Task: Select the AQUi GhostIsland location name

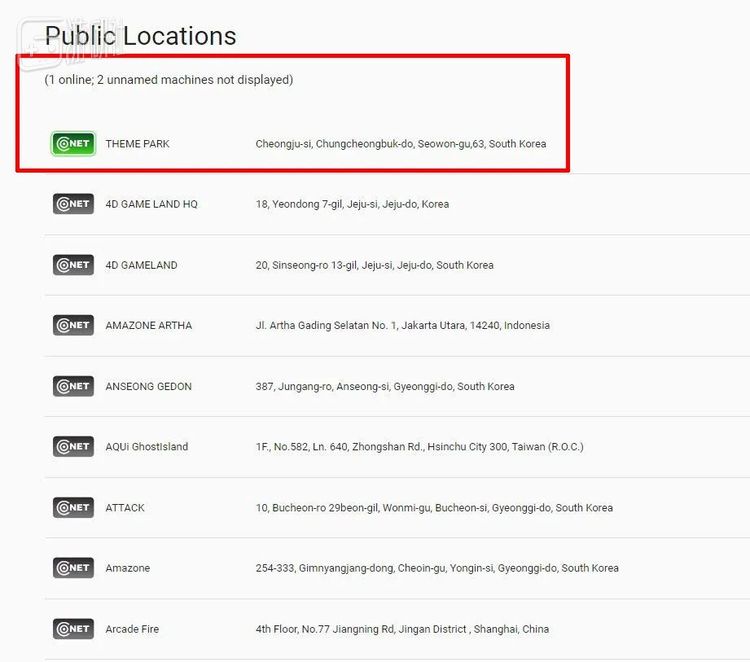Action: 146,447
